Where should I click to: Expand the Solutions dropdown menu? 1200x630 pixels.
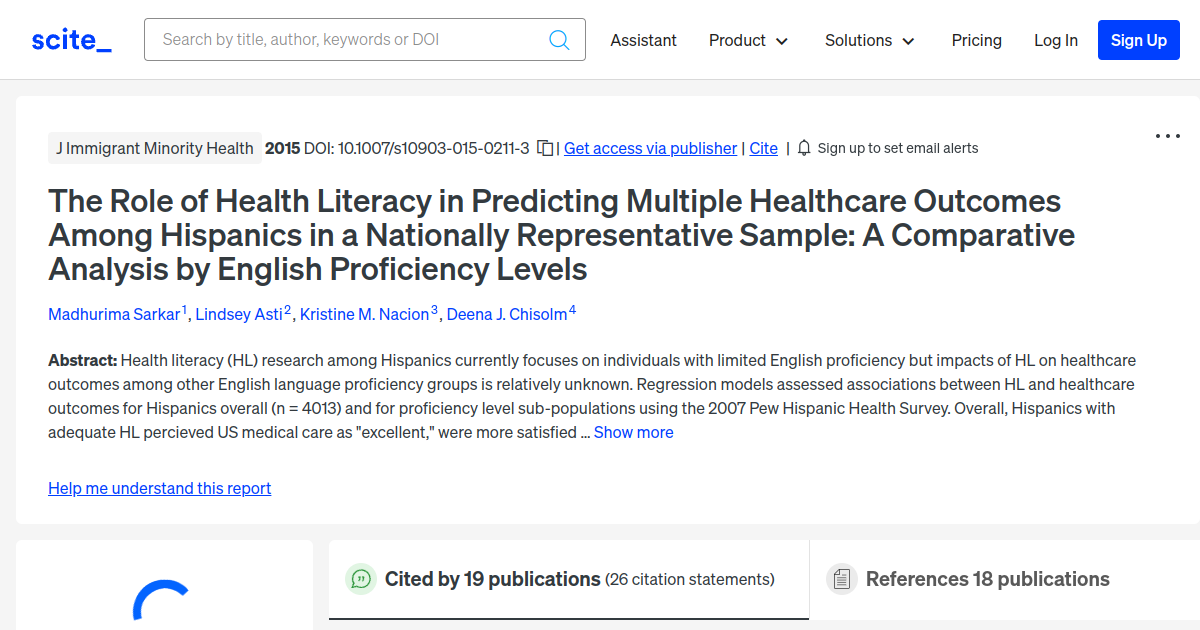869,41
